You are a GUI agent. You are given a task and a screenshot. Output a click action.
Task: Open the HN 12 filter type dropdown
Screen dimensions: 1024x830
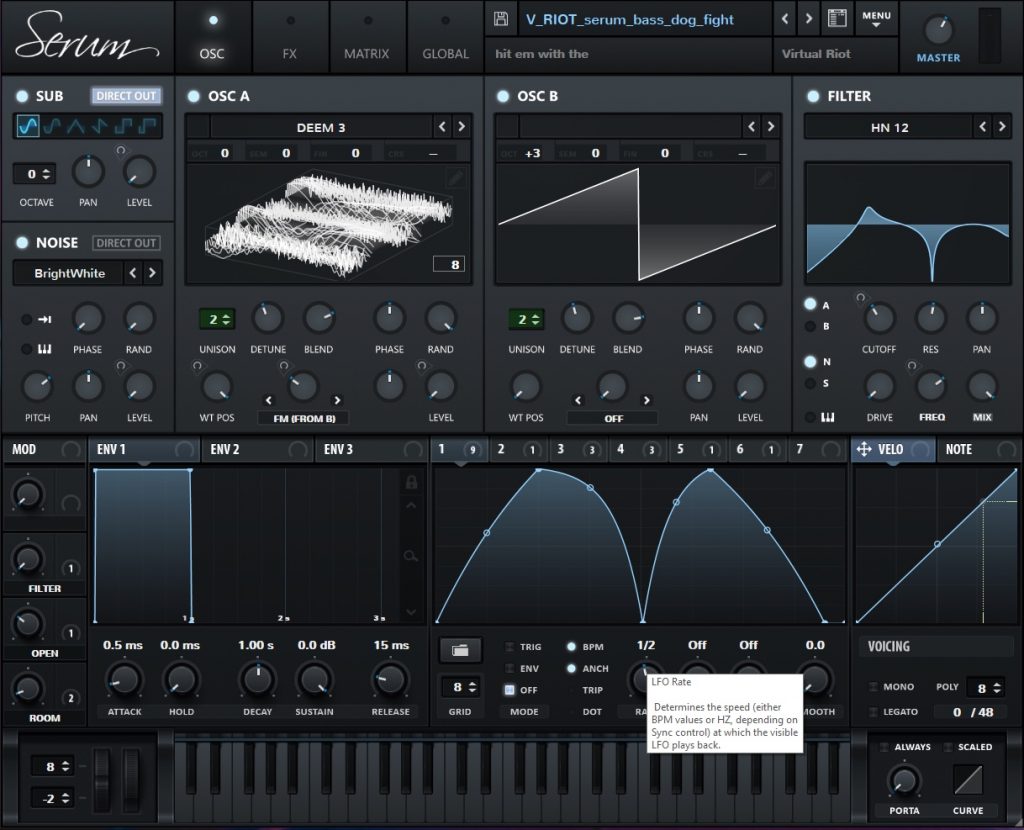pyautogui.click(x=888, y=127)
